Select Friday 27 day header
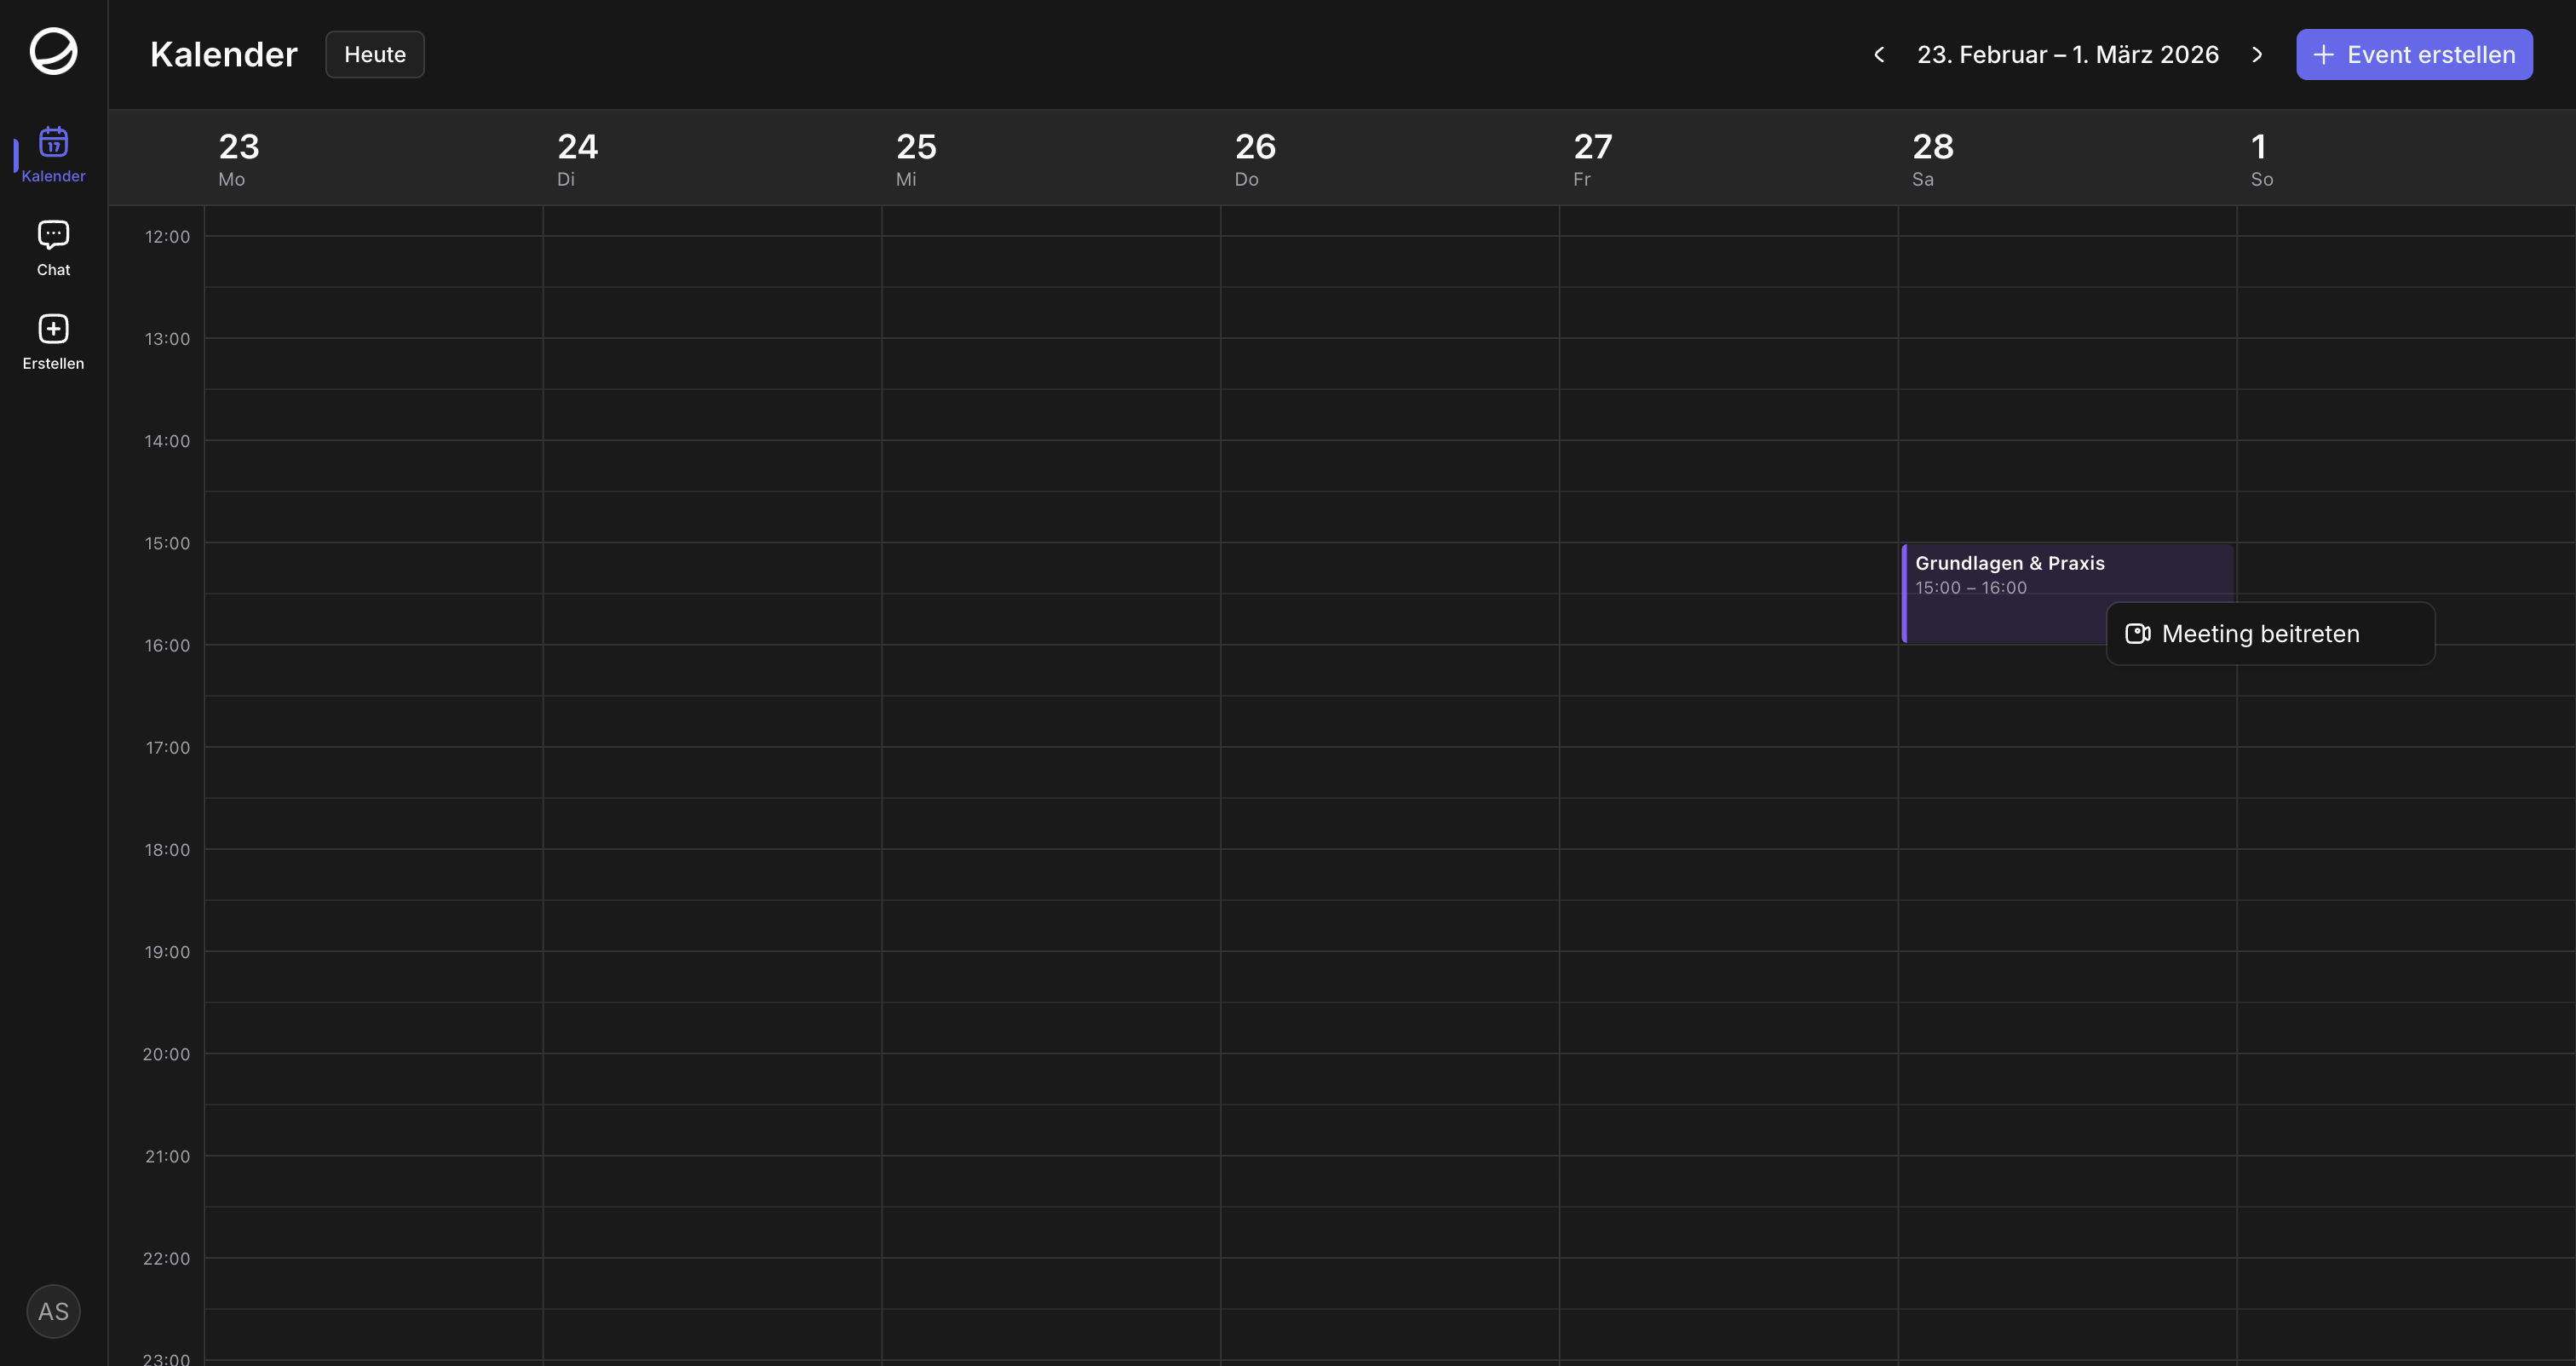This screenshot has width=2576, height=1366. pyautogui.click(x=1593, y=158)
